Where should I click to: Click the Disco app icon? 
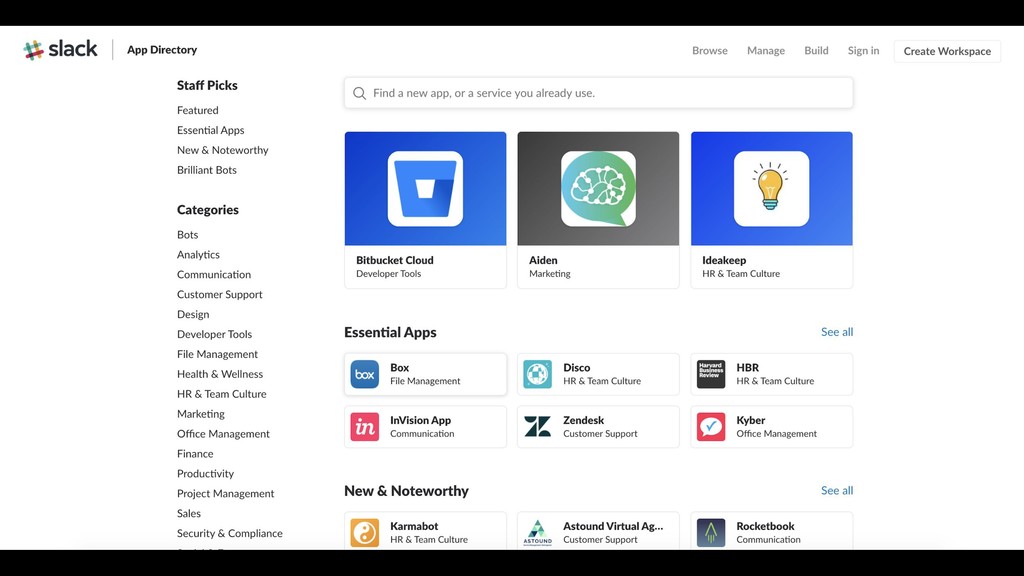[537, 374]
